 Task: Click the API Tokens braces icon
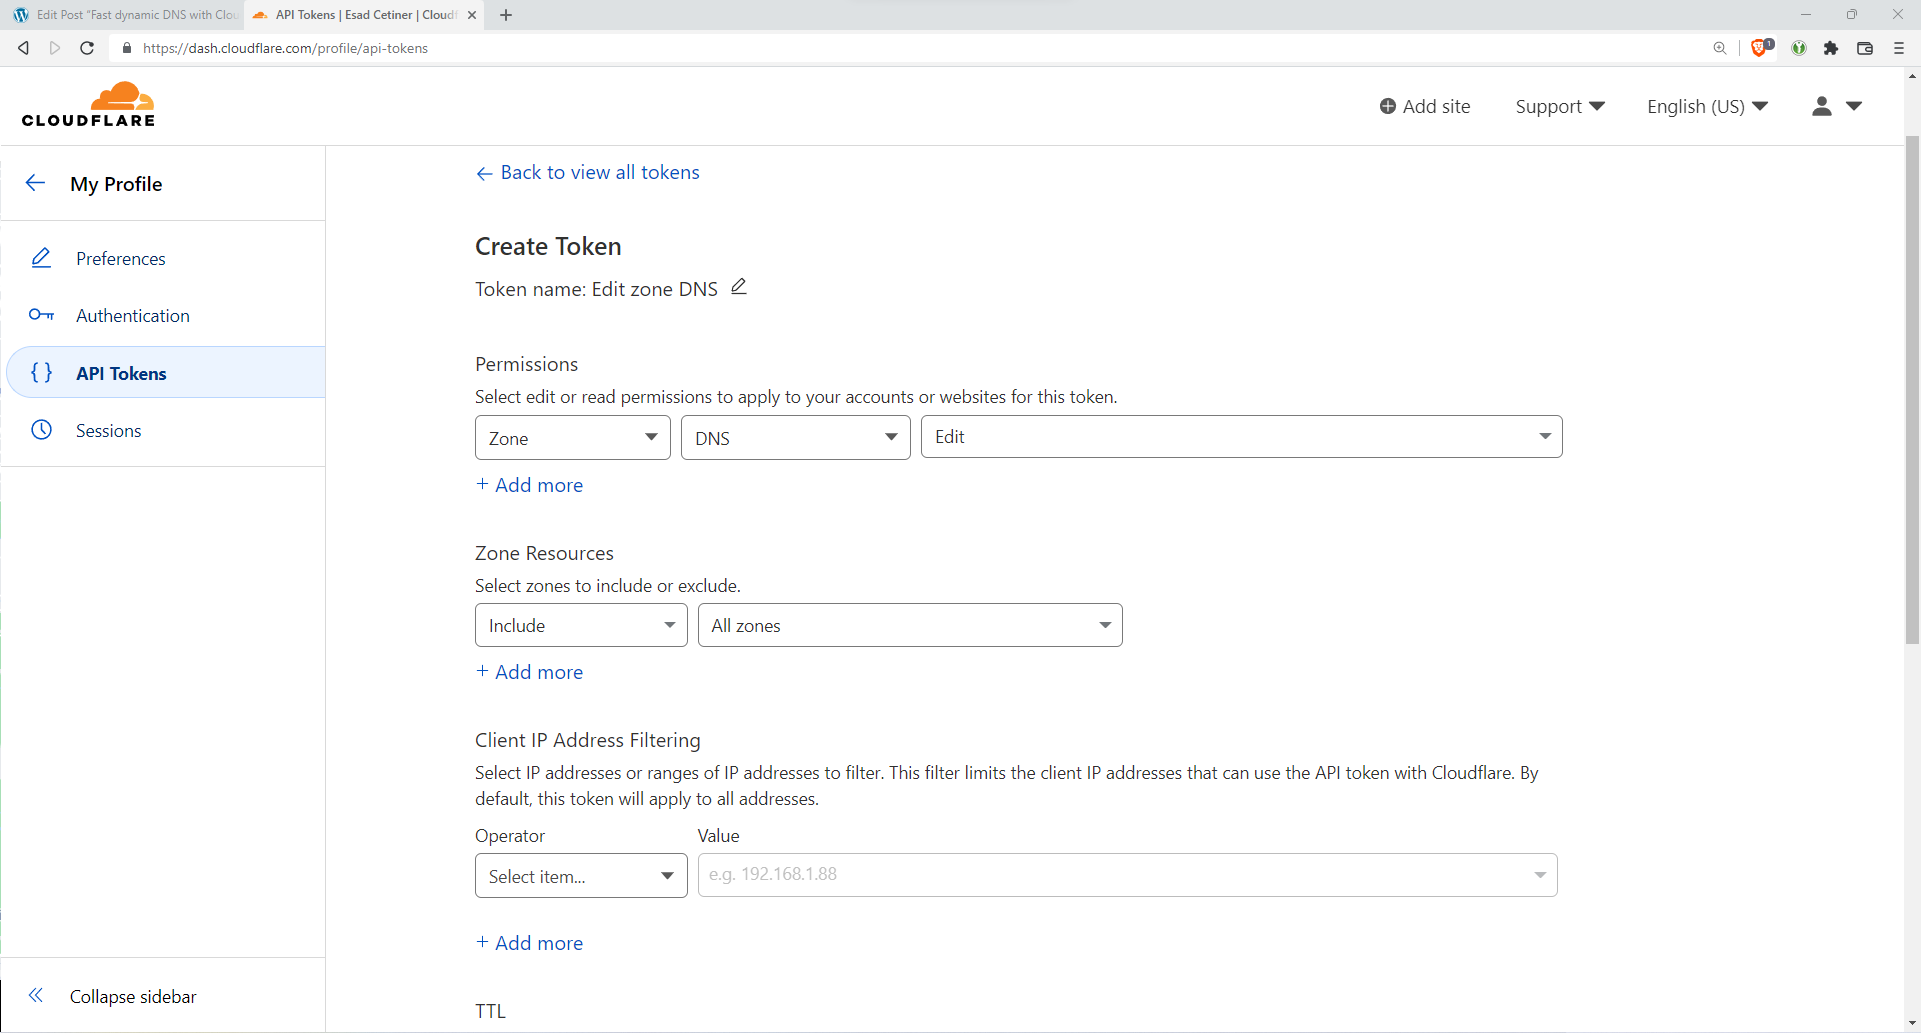click(x=41, y=372)
